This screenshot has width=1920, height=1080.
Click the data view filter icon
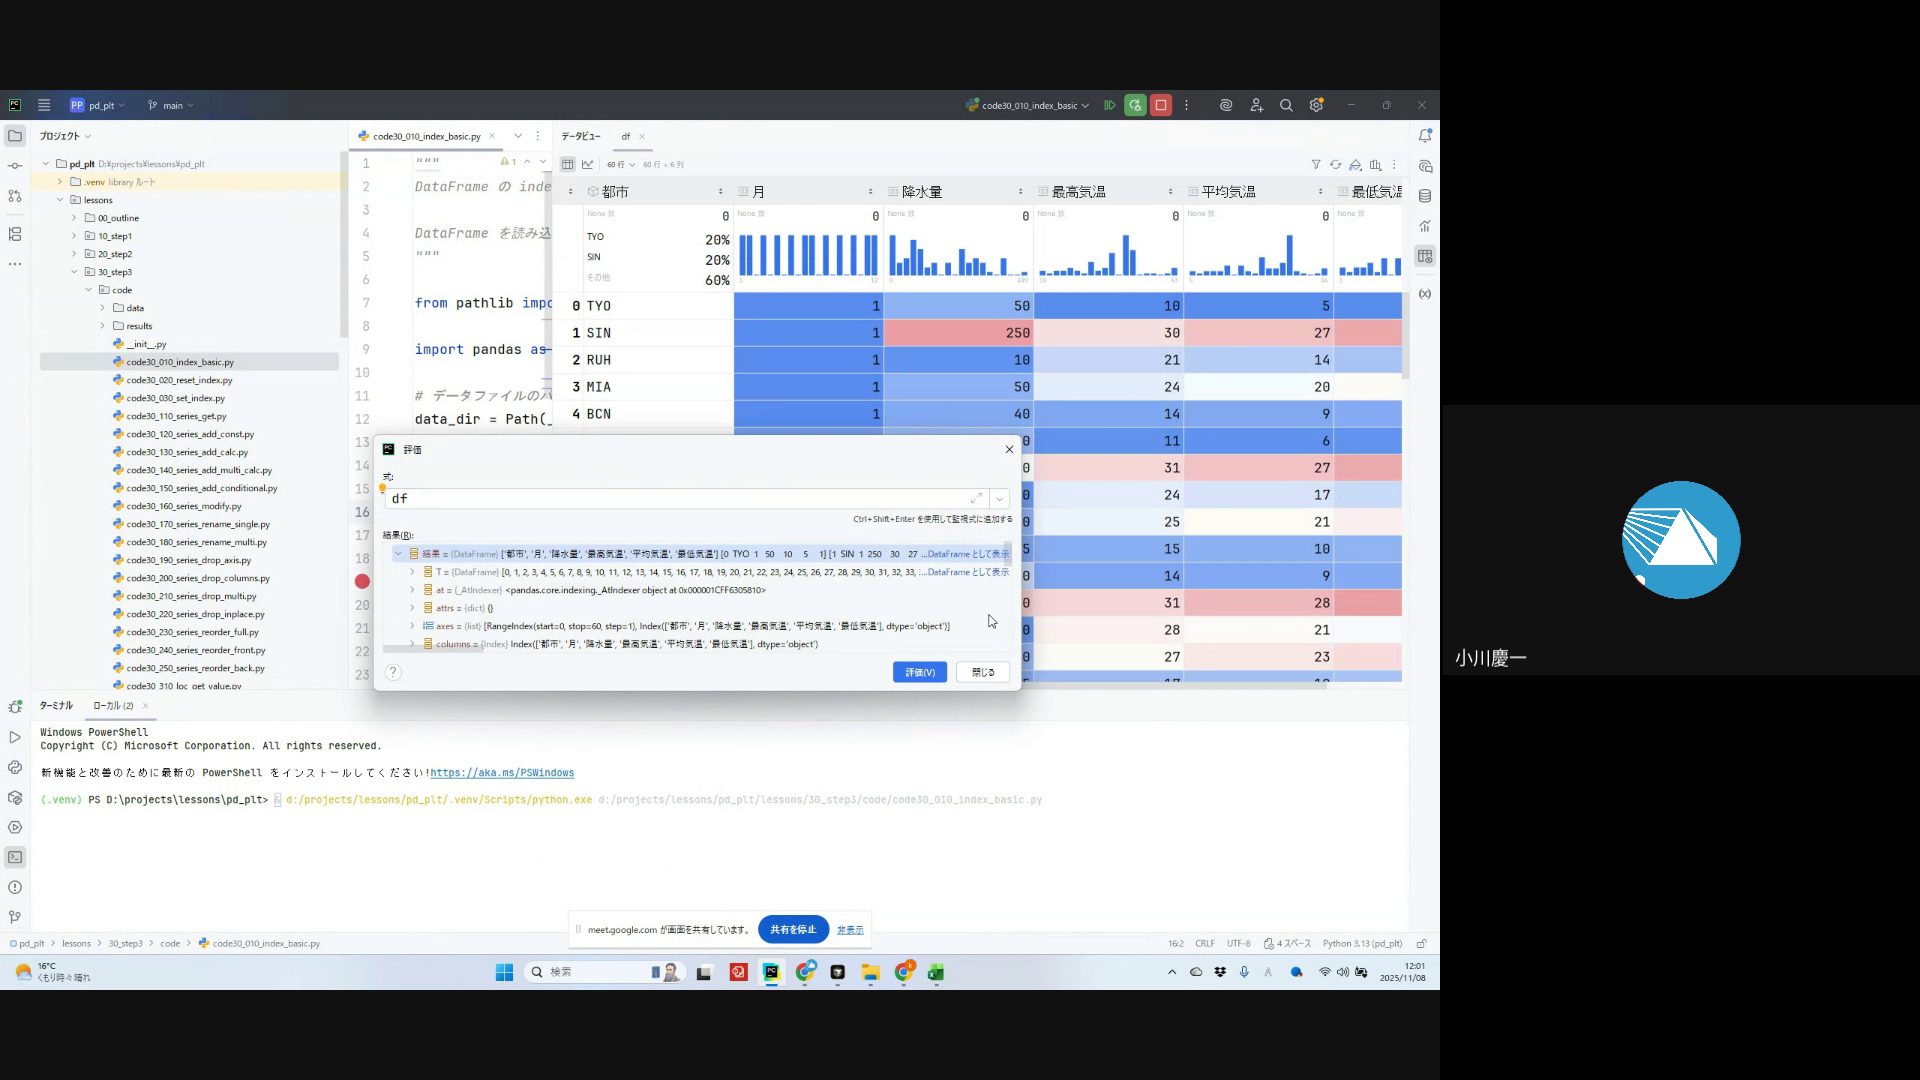[1316, 164]
